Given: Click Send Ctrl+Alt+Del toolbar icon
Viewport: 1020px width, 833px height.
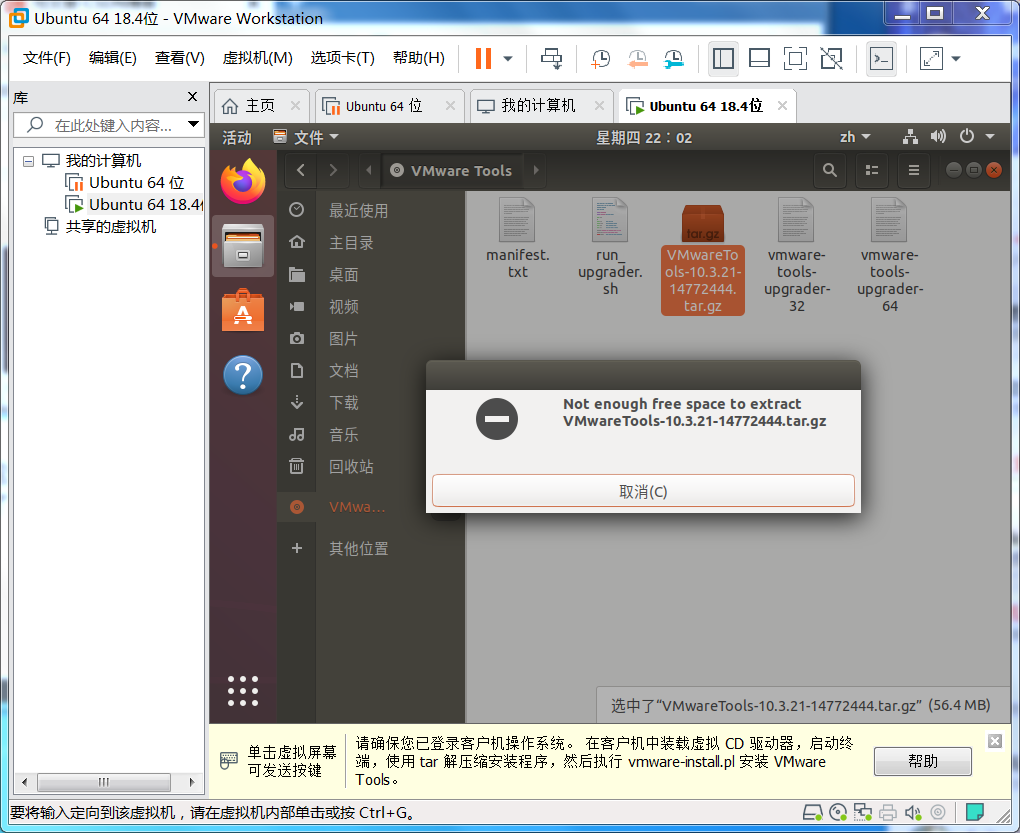Looking at the screenshot, I should click(x=552, y=59).
